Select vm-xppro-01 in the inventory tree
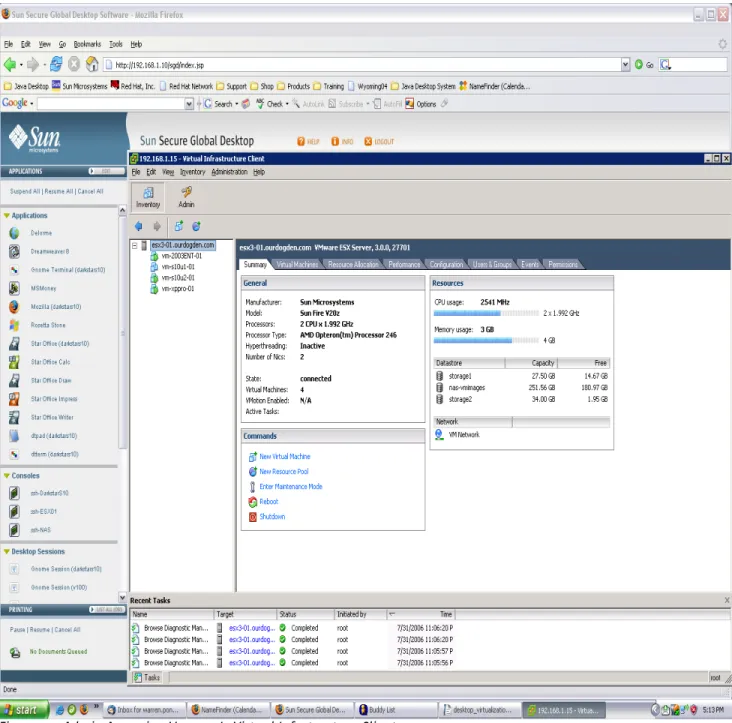 (x=178, y=289)
